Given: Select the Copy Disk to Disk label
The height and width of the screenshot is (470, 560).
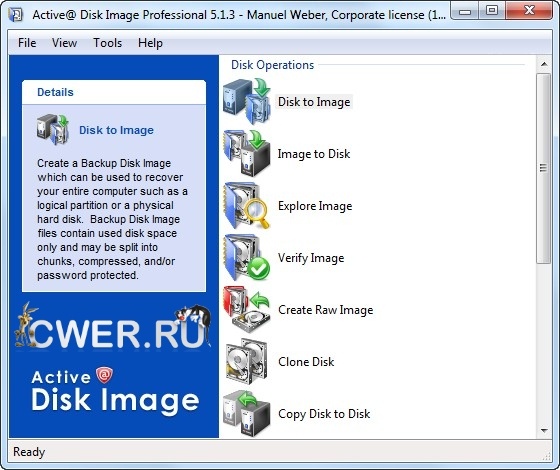Looking at the screenshot, I should click(x=324, y=414).
